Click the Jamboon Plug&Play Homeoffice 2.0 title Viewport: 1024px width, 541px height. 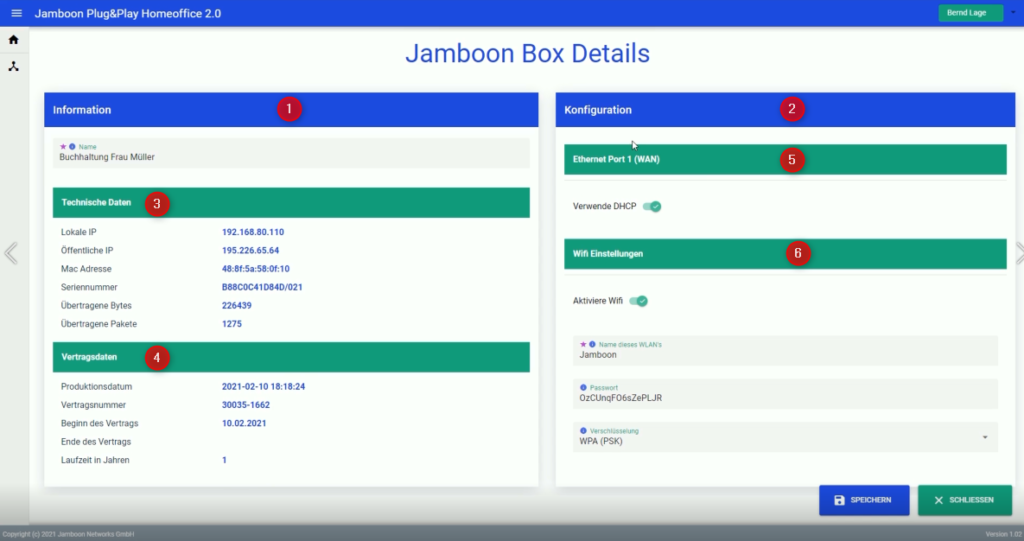click(x=128, y=13)
